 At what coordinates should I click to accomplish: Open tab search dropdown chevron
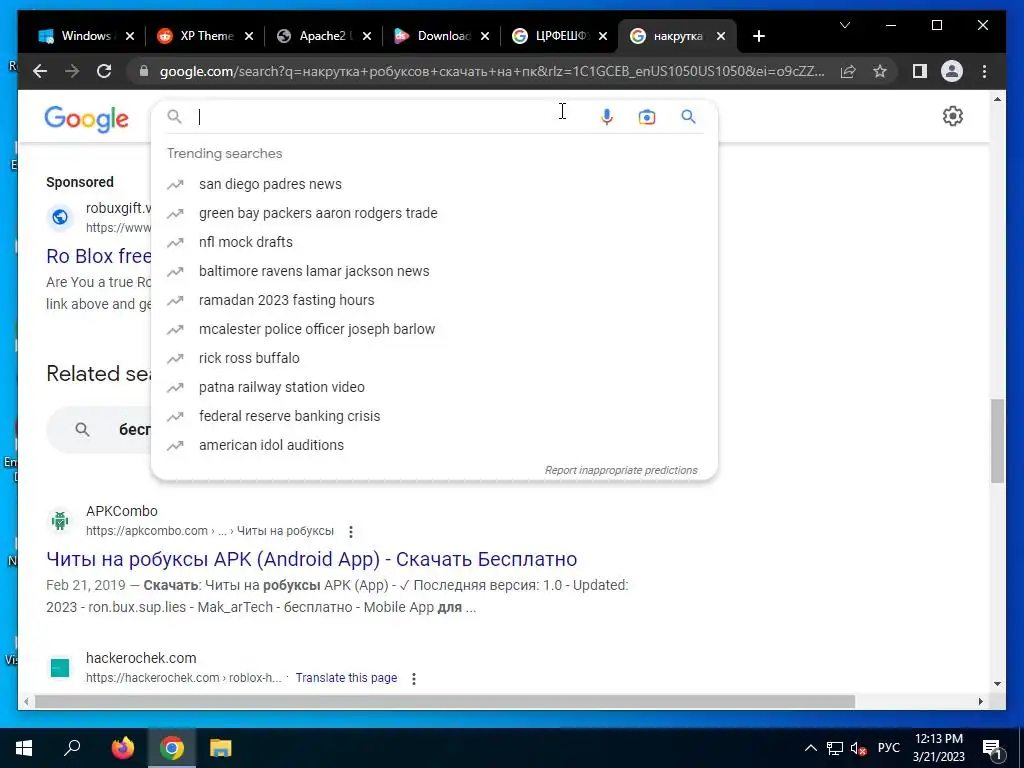point(844,25)
